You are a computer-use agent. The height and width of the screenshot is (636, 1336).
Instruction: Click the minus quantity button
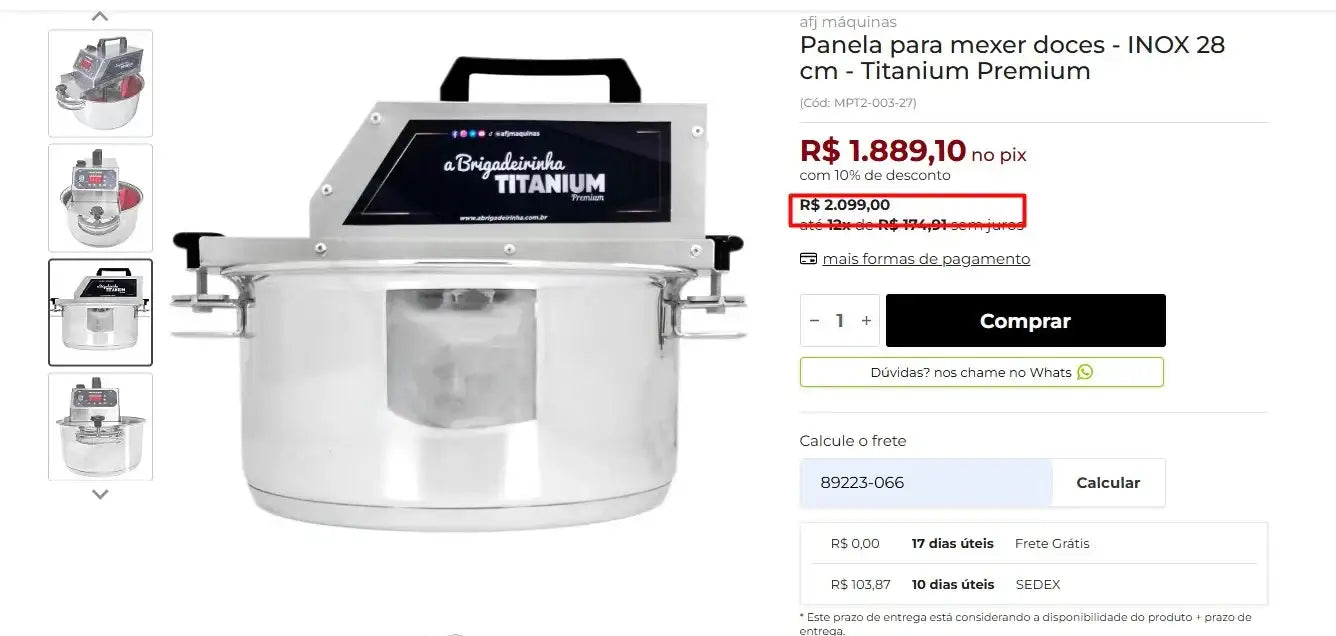pyautogui.click(x=814, y=321)
